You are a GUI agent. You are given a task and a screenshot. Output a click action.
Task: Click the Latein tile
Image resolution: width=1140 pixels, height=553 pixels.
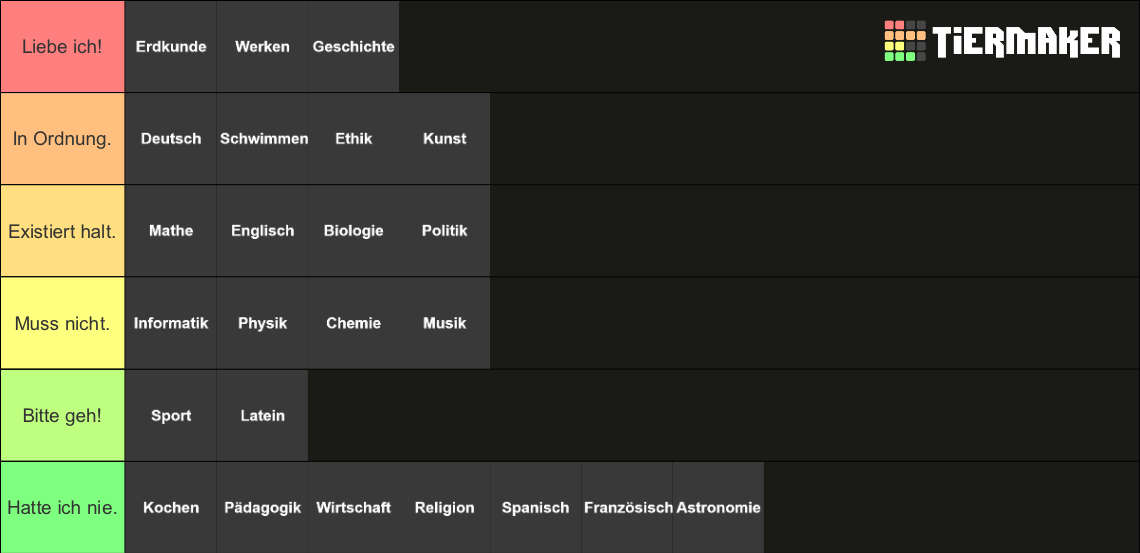point(262,416)
